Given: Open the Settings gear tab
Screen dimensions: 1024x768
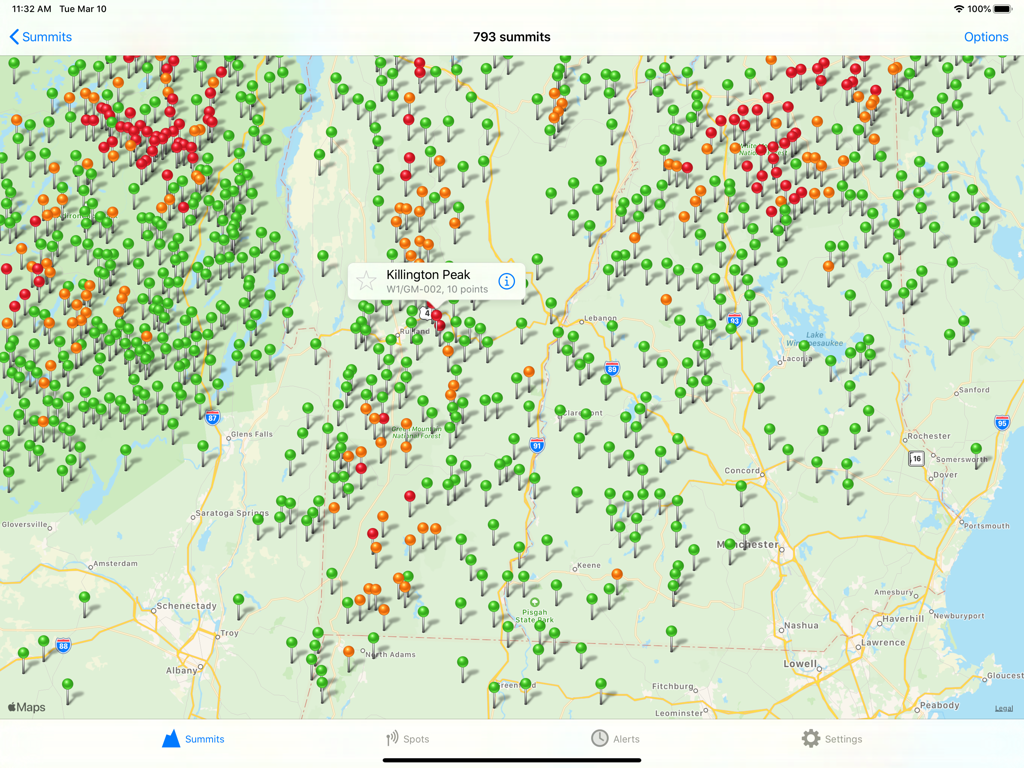Looking at the screenshot, I should coord(831,739).
